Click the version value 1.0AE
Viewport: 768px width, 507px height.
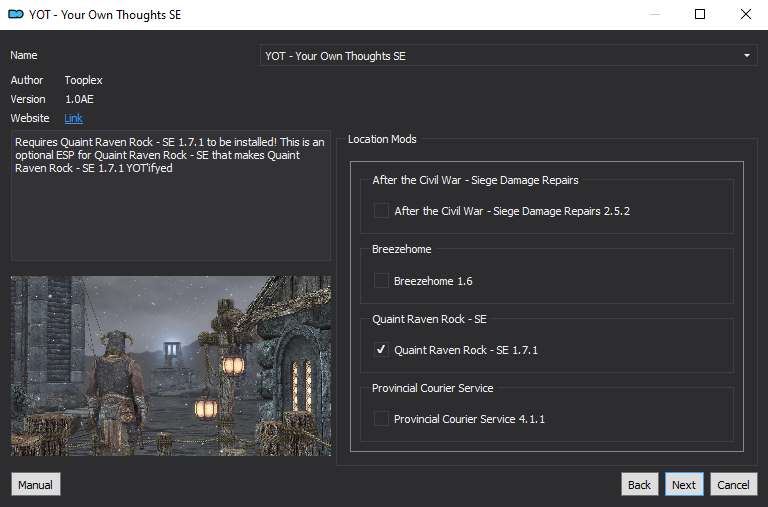click(79, 99)
